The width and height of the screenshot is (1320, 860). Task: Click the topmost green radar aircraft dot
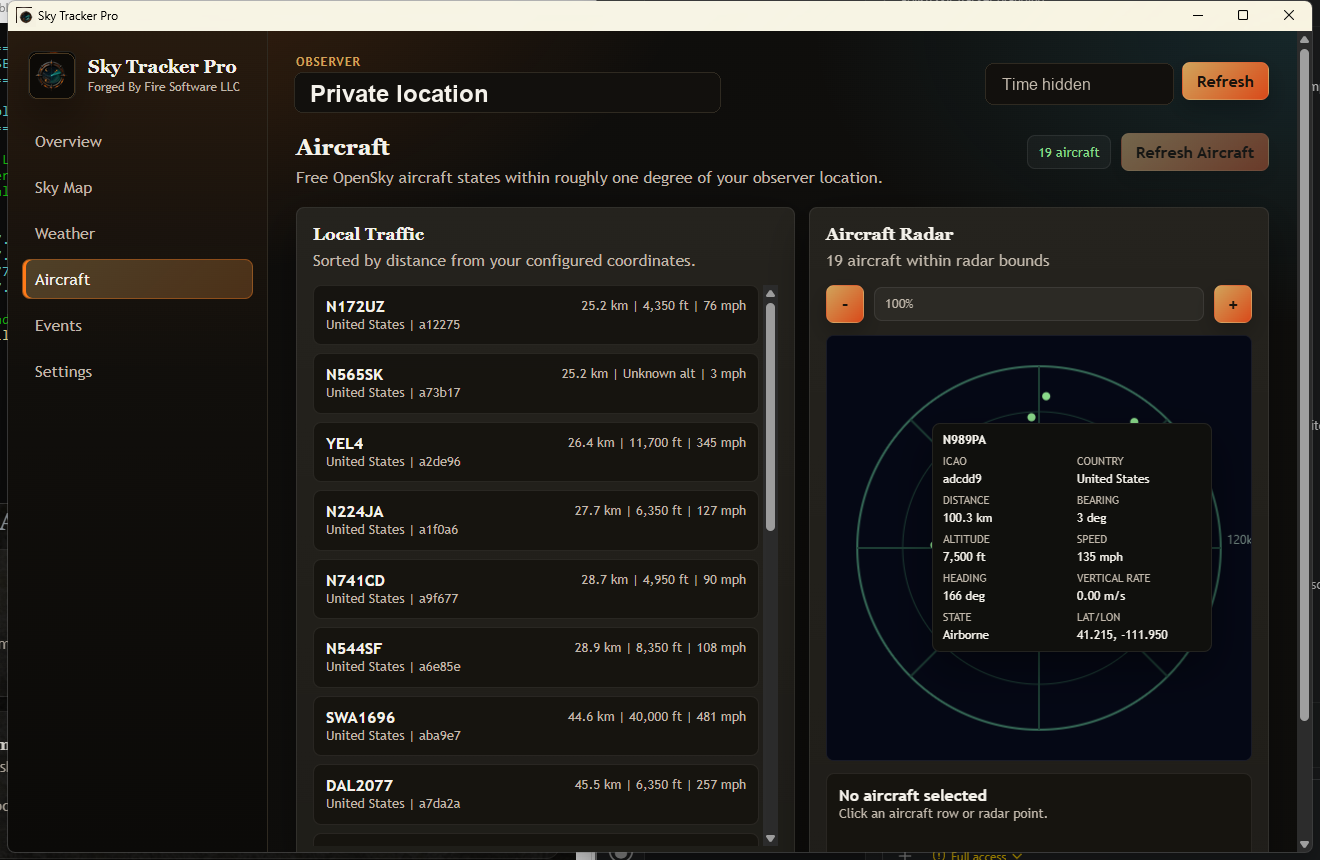1046,396
